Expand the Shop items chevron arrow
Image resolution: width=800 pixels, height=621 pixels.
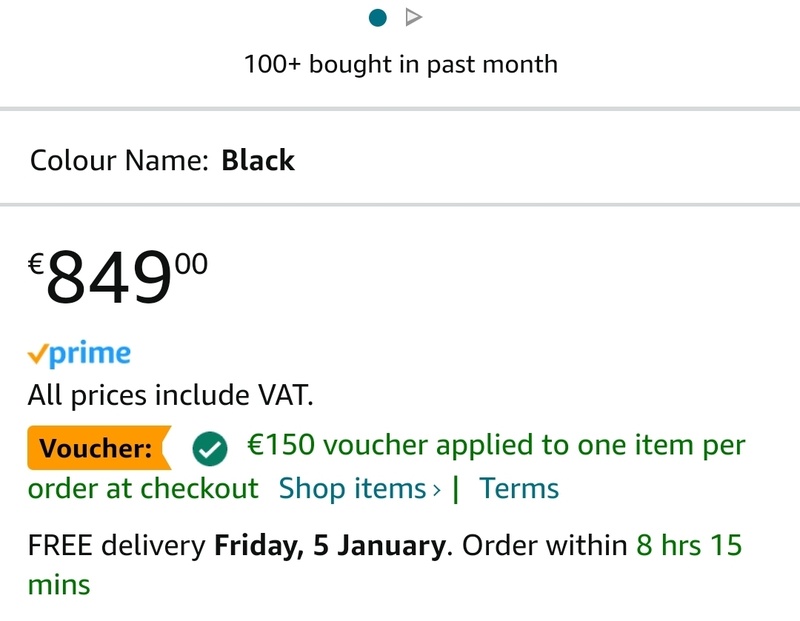(x=436, y=489)
